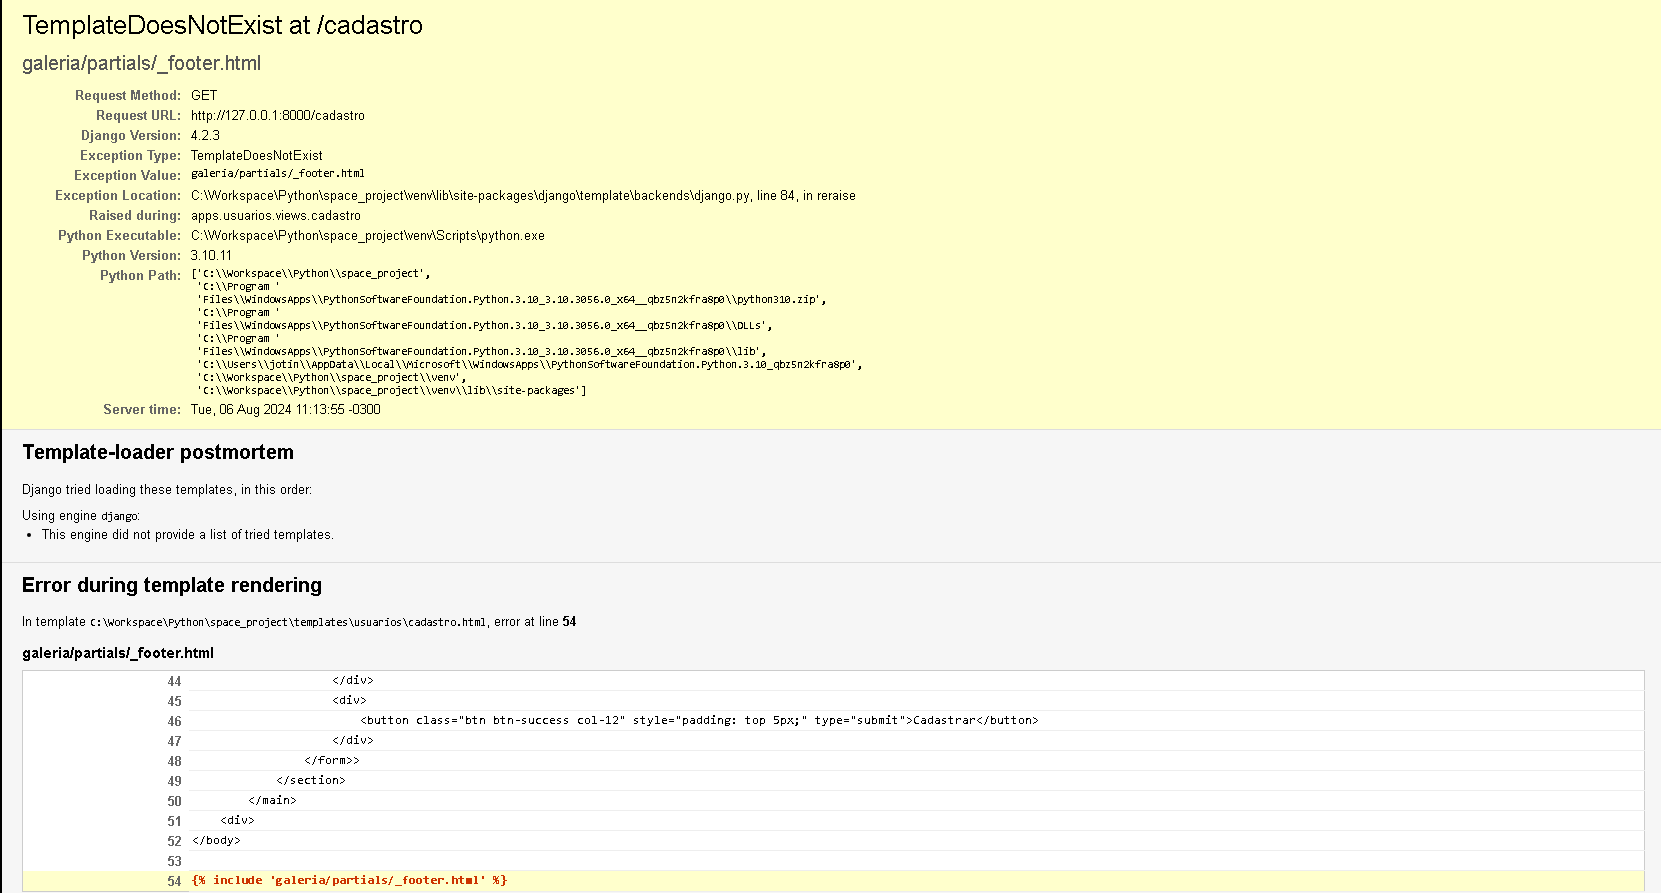The width and height of the screenshot is (1661, 893).
Task: Click the Request Method value 'GET'
Action: click(204, 95)
